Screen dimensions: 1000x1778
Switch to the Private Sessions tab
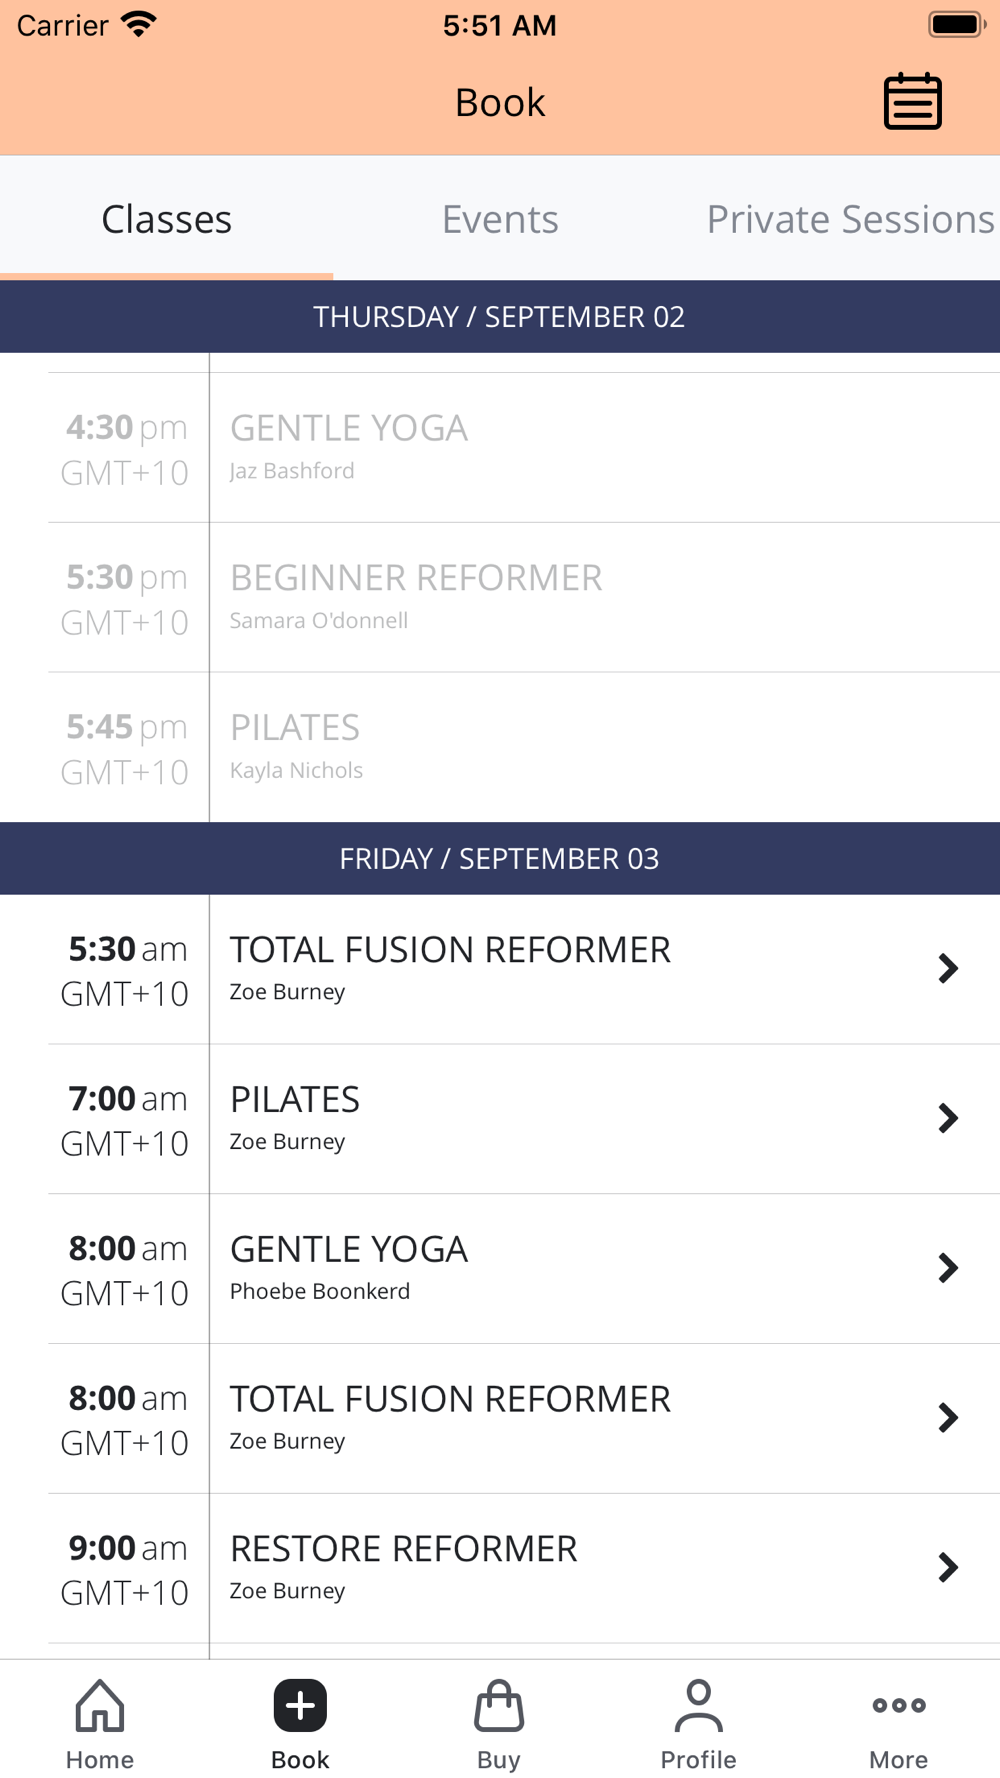click(850, 219)
